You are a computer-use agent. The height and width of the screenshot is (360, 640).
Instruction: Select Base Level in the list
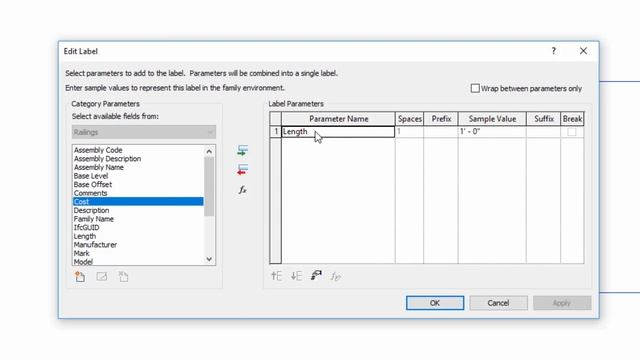tap(91, 176)
